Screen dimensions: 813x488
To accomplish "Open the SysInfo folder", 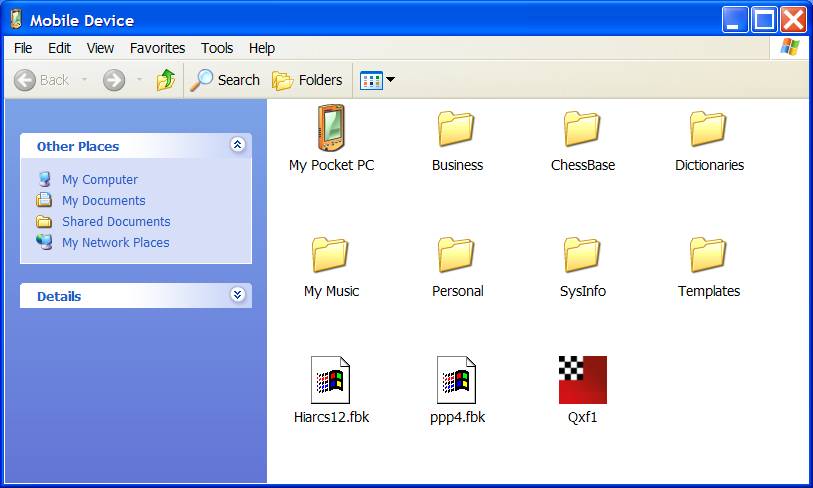I will pyautogui.click(x=582, y=255).
